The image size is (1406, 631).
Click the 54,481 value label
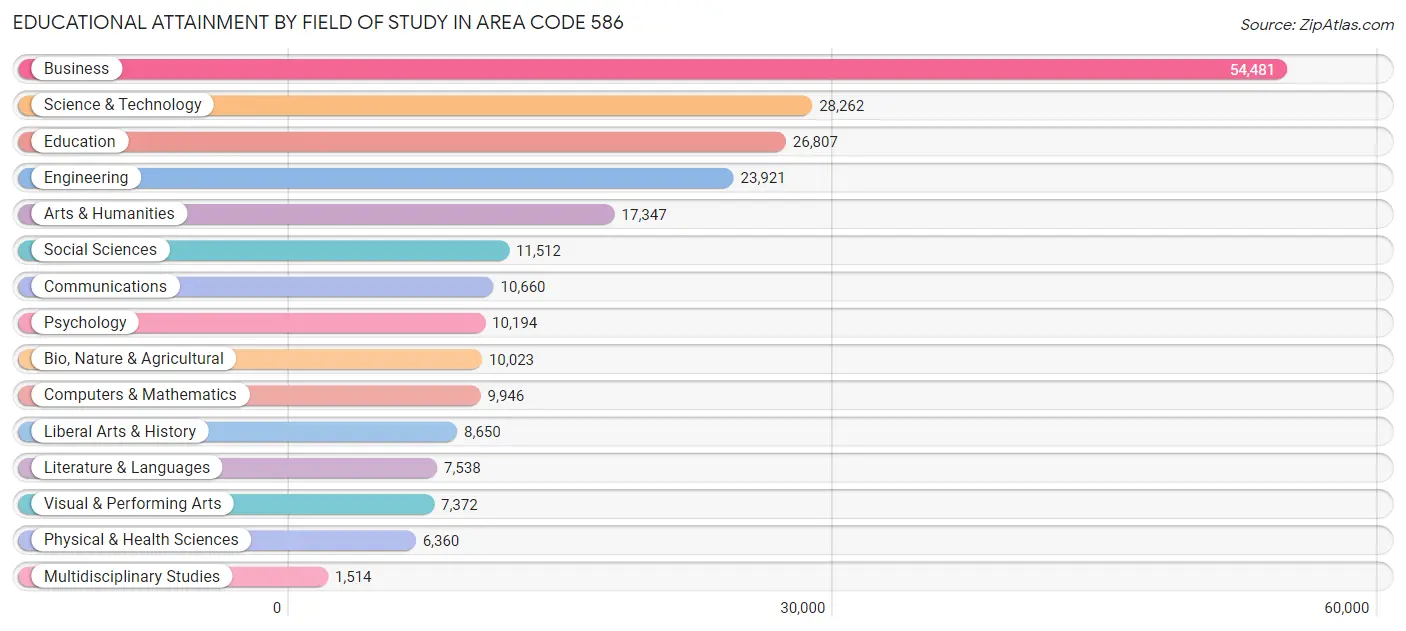coord(1254,69)
